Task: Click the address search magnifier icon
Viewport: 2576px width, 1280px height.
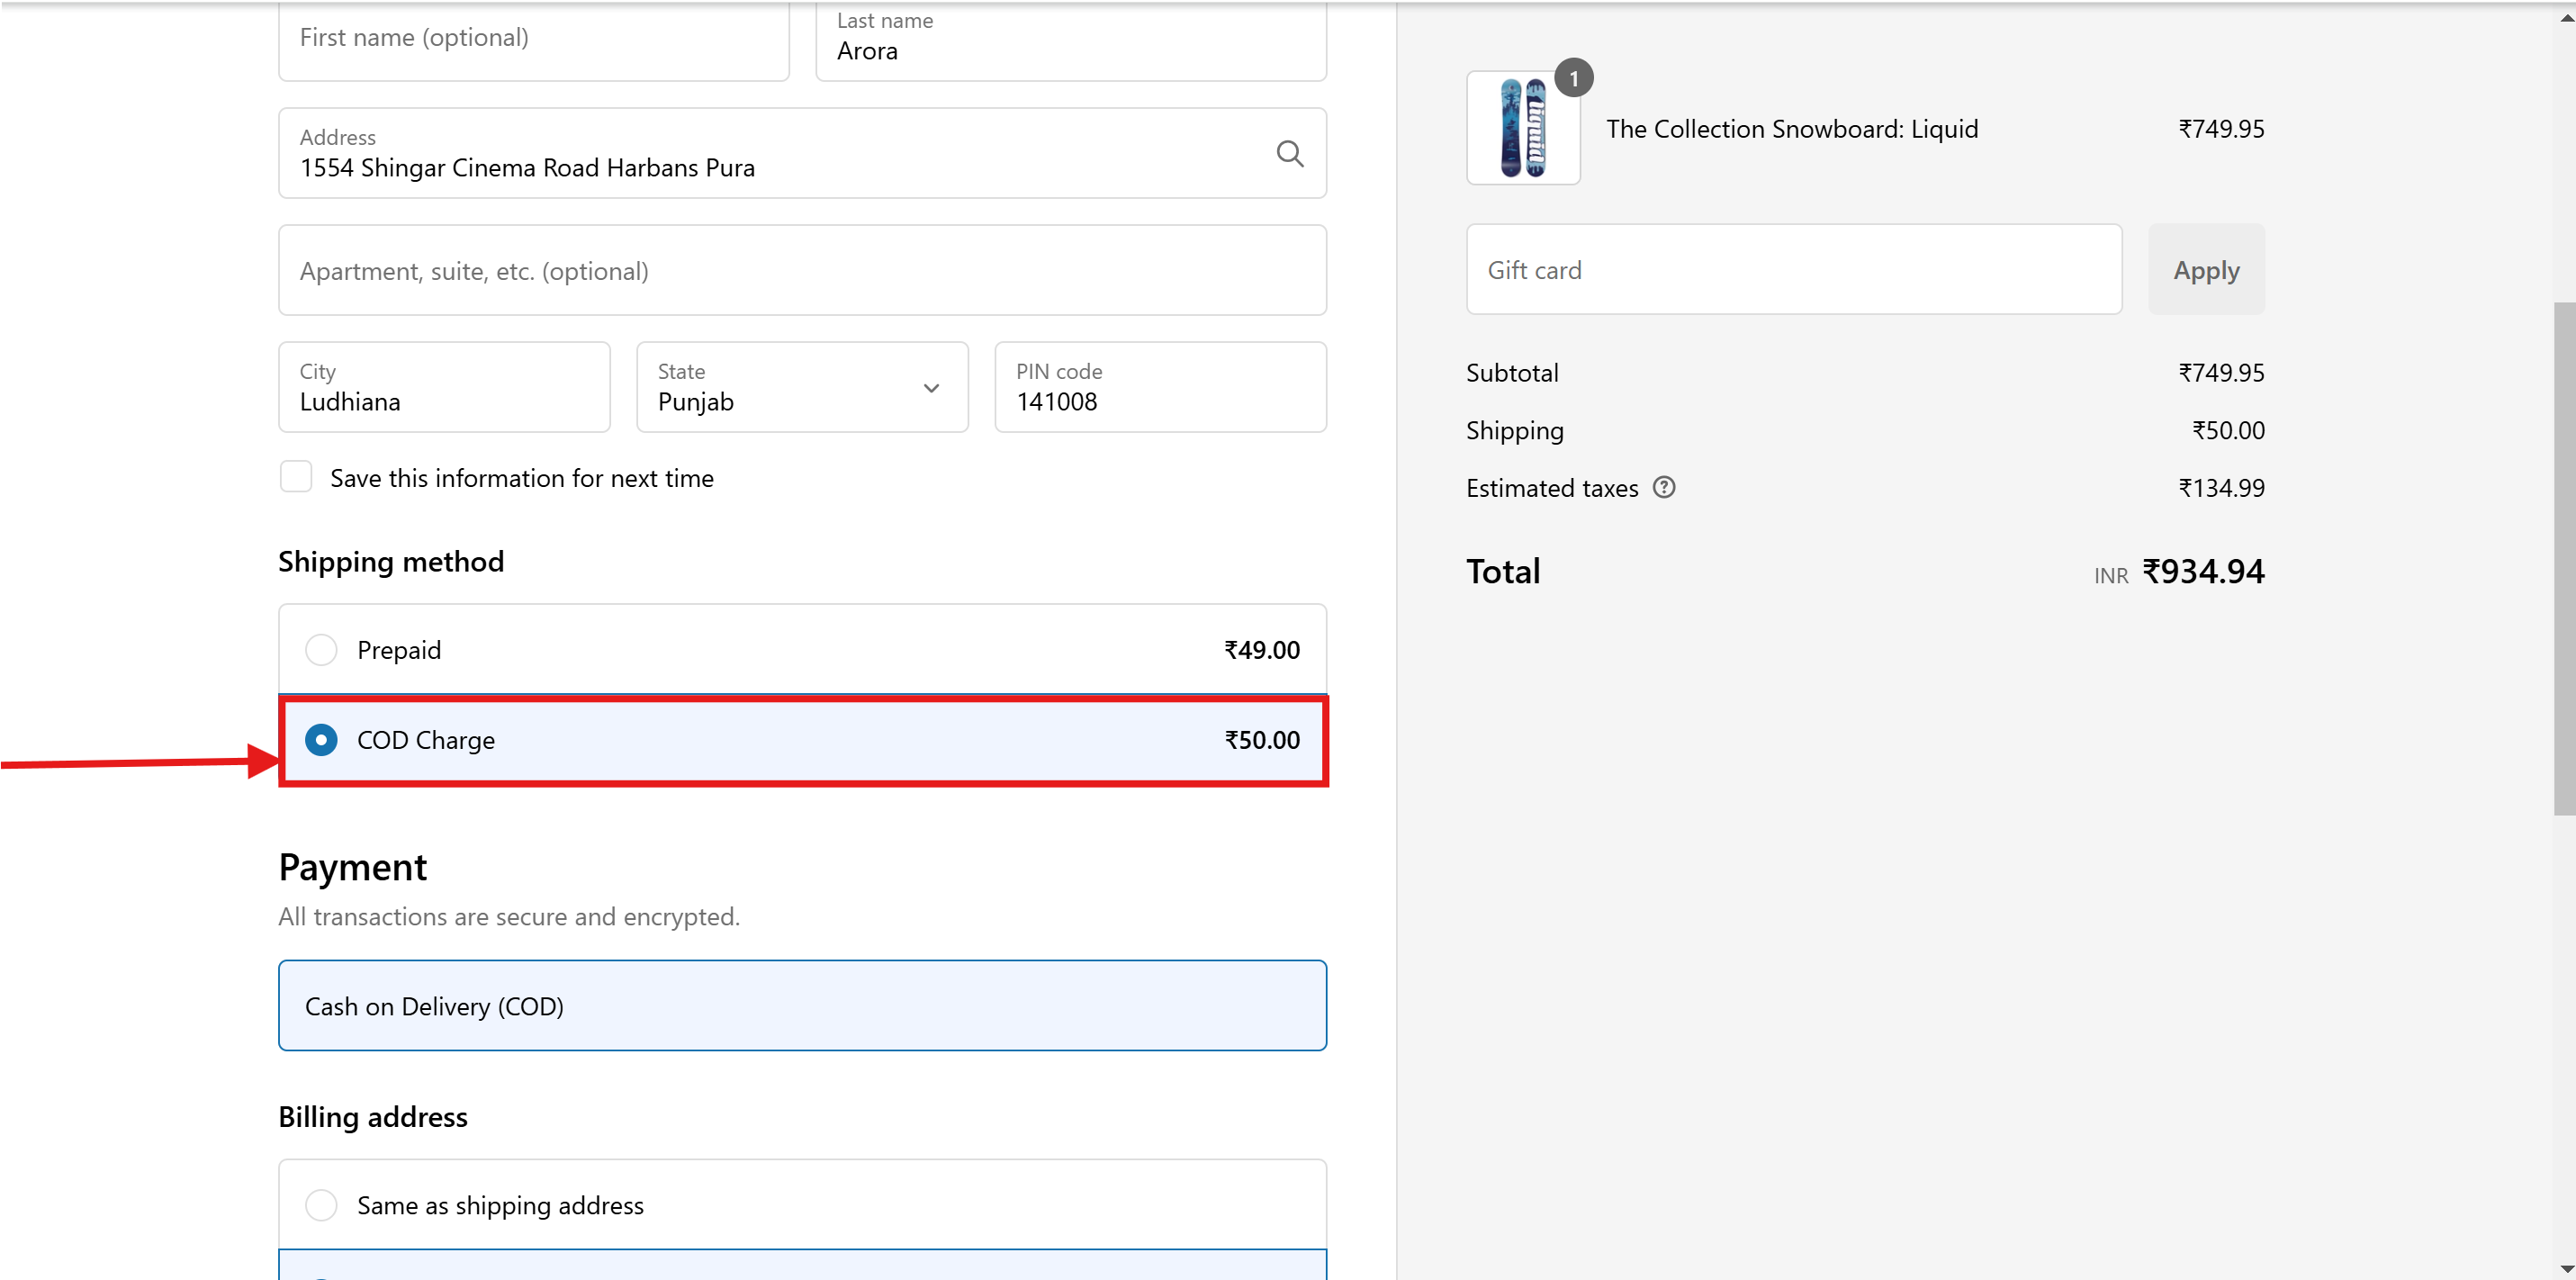Action: coord(1289,153)
